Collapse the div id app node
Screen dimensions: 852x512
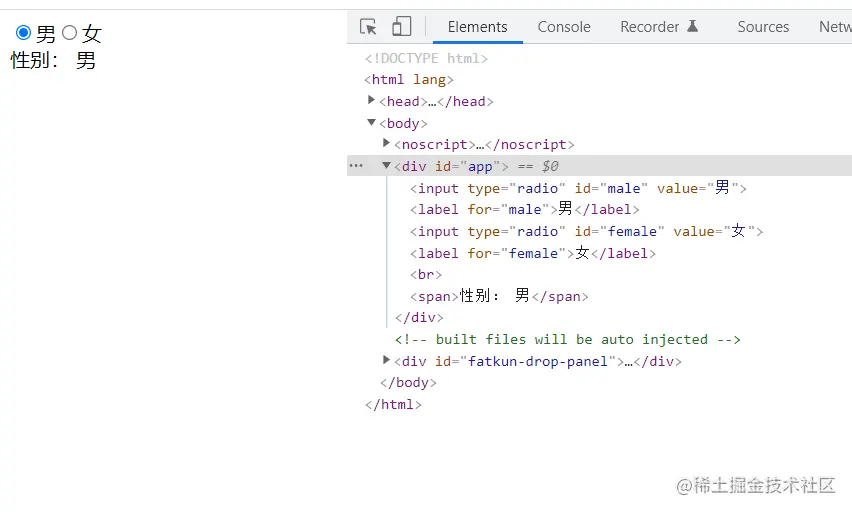click(387, 166)
